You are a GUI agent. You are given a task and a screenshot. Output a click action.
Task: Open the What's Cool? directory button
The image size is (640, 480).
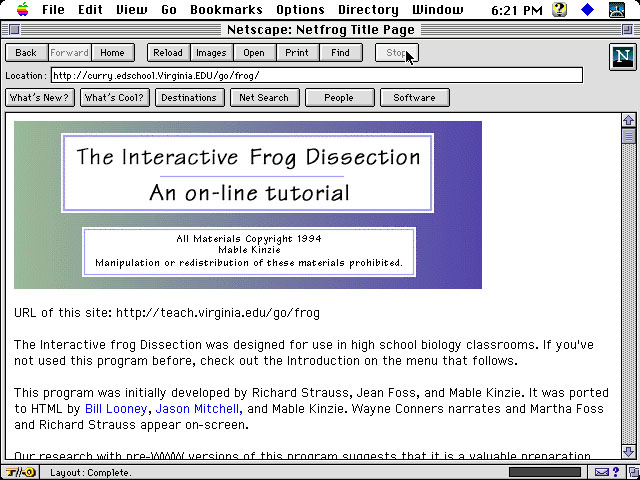tap(115, 98)
